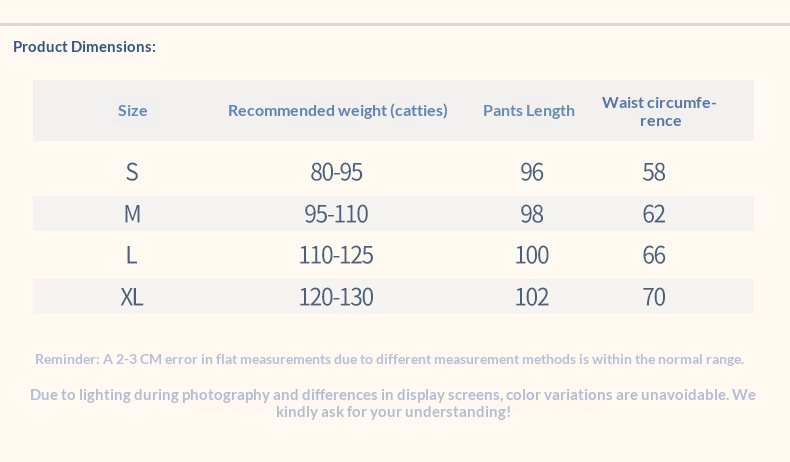The image size is (790, 462).
Task: Click the 80-95 weight value
Action: [x=336, y=172]
